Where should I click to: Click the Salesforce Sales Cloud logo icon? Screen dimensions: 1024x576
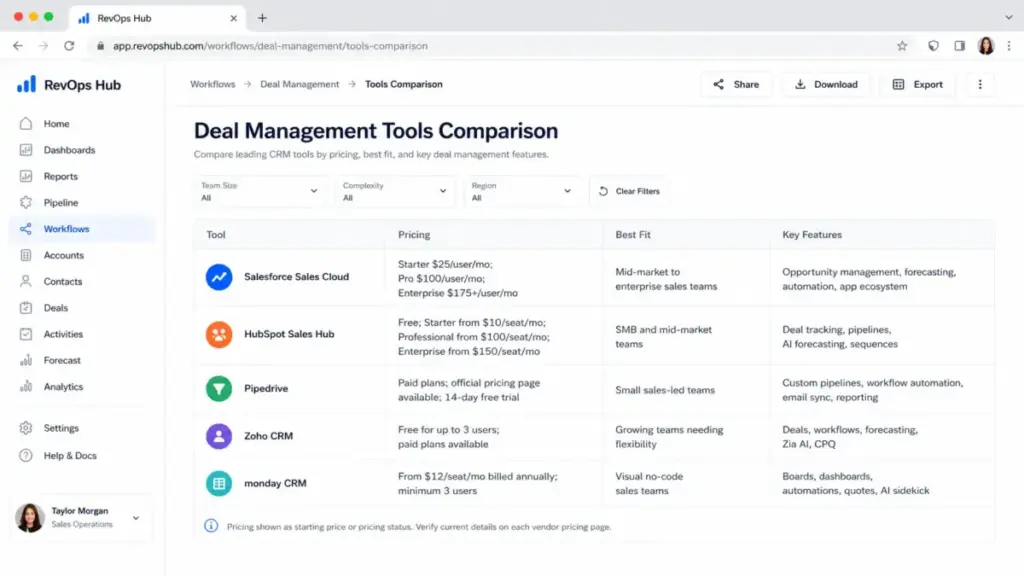219,277
